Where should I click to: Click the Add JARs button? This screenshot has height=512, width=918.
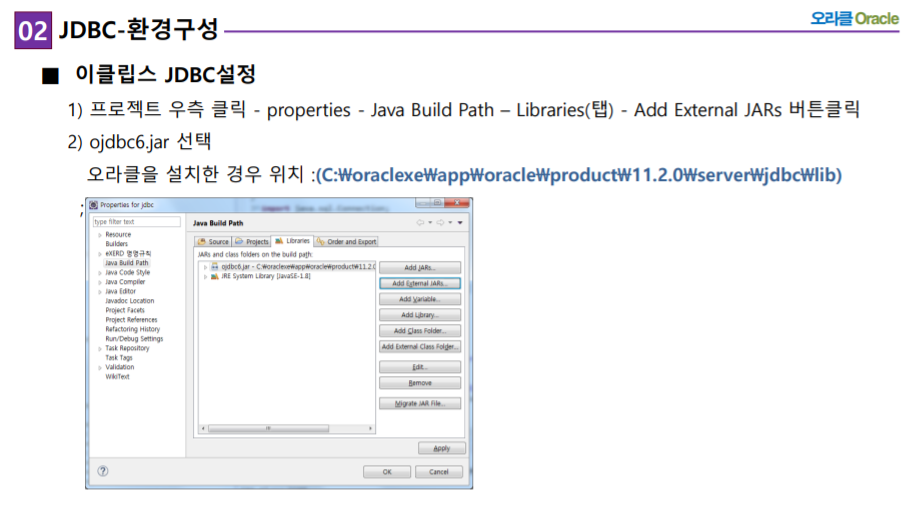(420, 267)
